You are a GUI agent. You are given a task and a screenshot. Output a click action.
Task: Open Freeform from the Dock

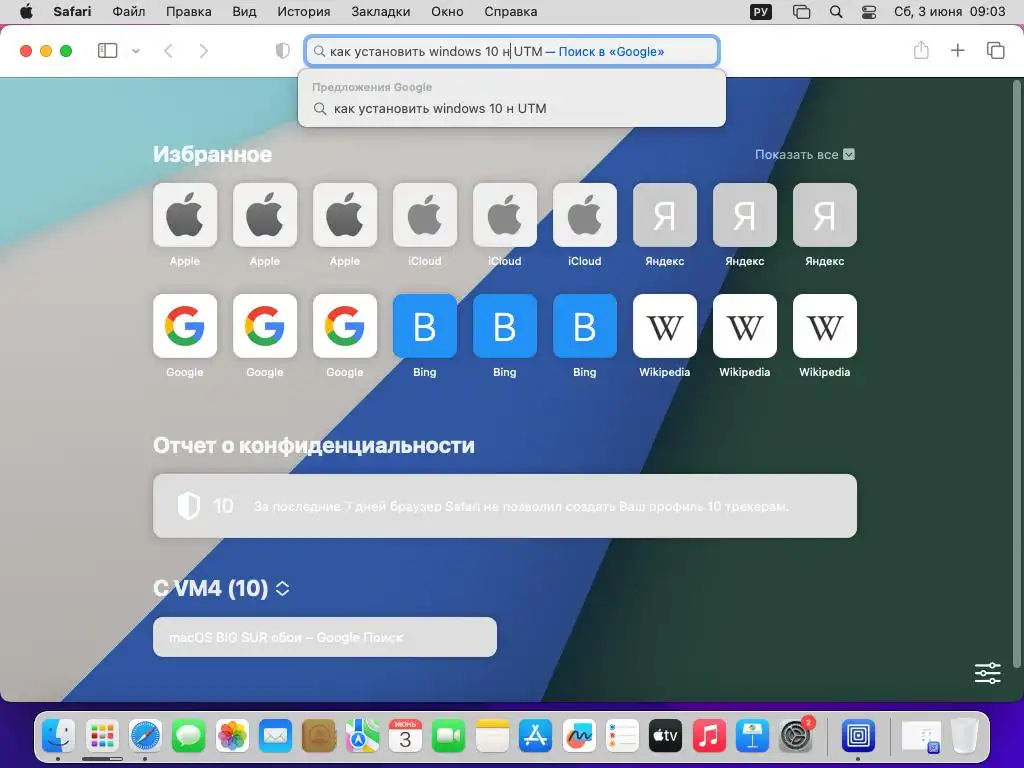(x=579, y=737)
